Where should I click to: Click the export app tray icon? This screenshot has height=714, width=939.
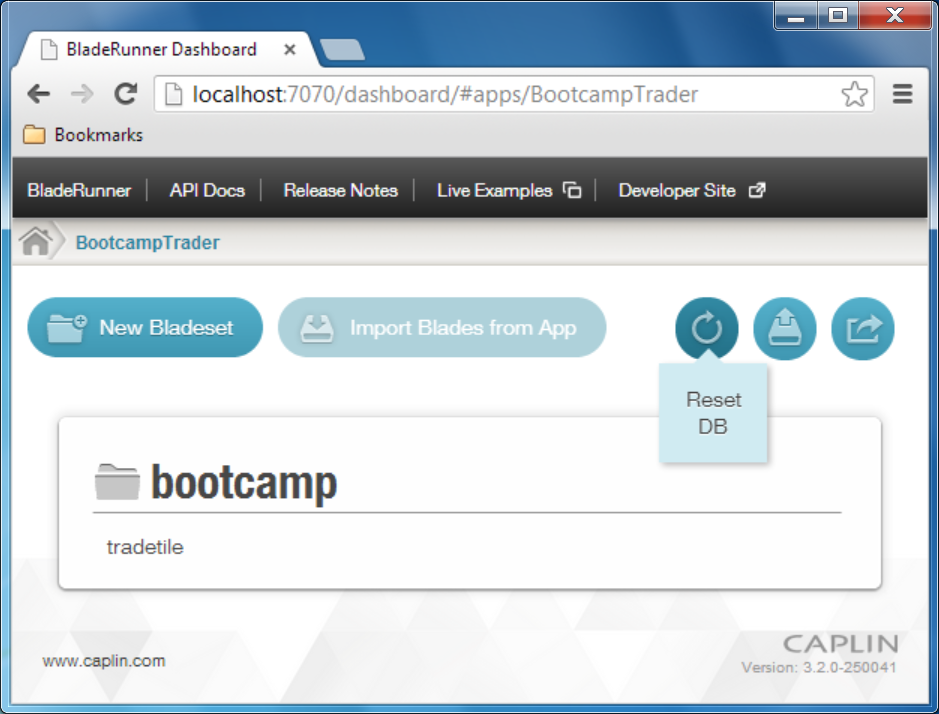pyautogui.click(x=784, y=328)
